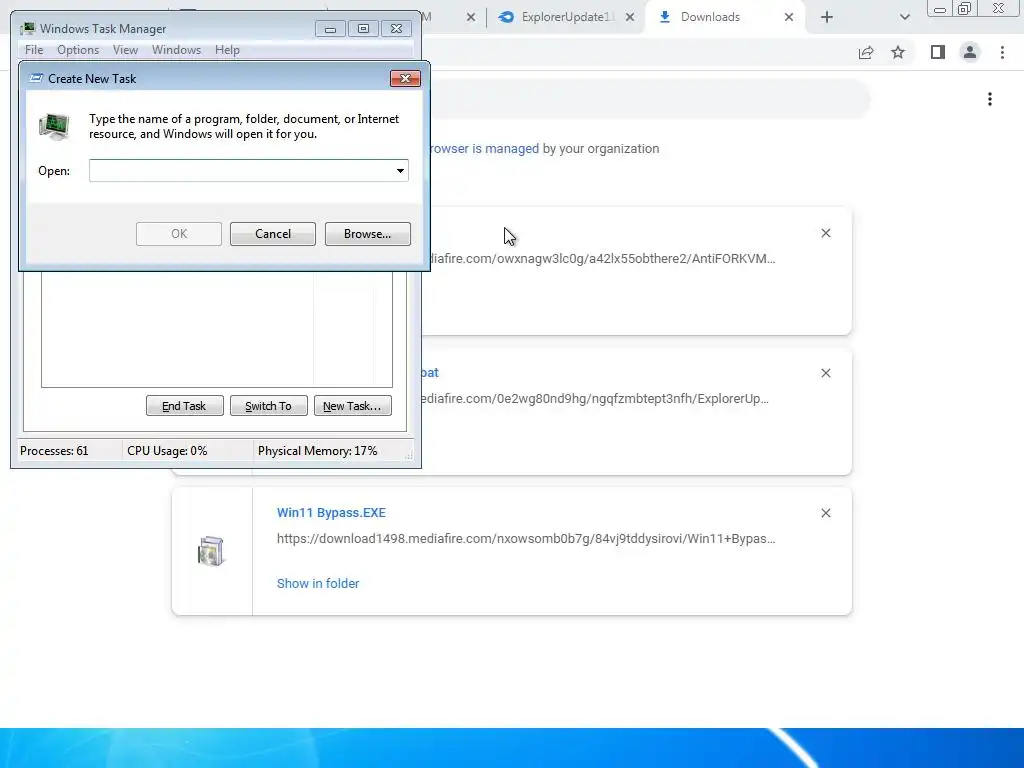Click the Switch To button
1024x768 pixels.
tap(268, 406)
